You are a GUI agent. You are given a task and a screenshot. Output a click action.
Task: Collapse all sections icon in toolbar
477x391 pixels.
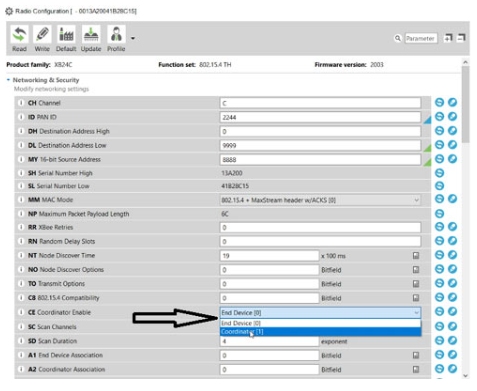tap(461, 38)
